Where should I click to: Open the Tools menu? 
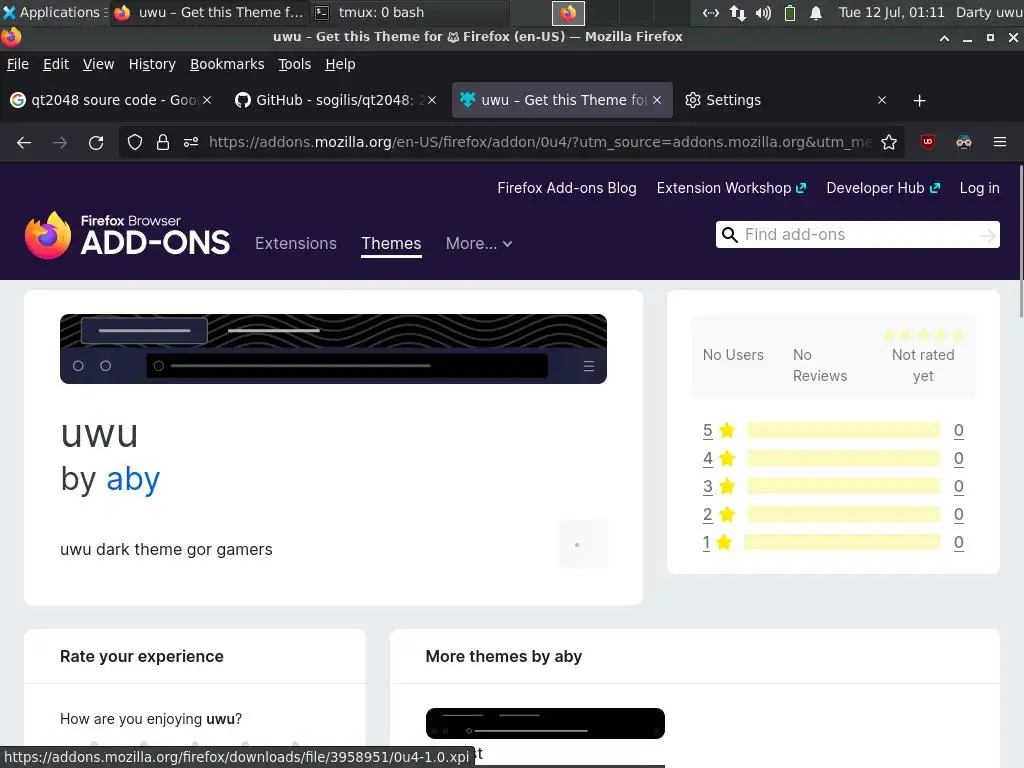click(x=295, y=64)
